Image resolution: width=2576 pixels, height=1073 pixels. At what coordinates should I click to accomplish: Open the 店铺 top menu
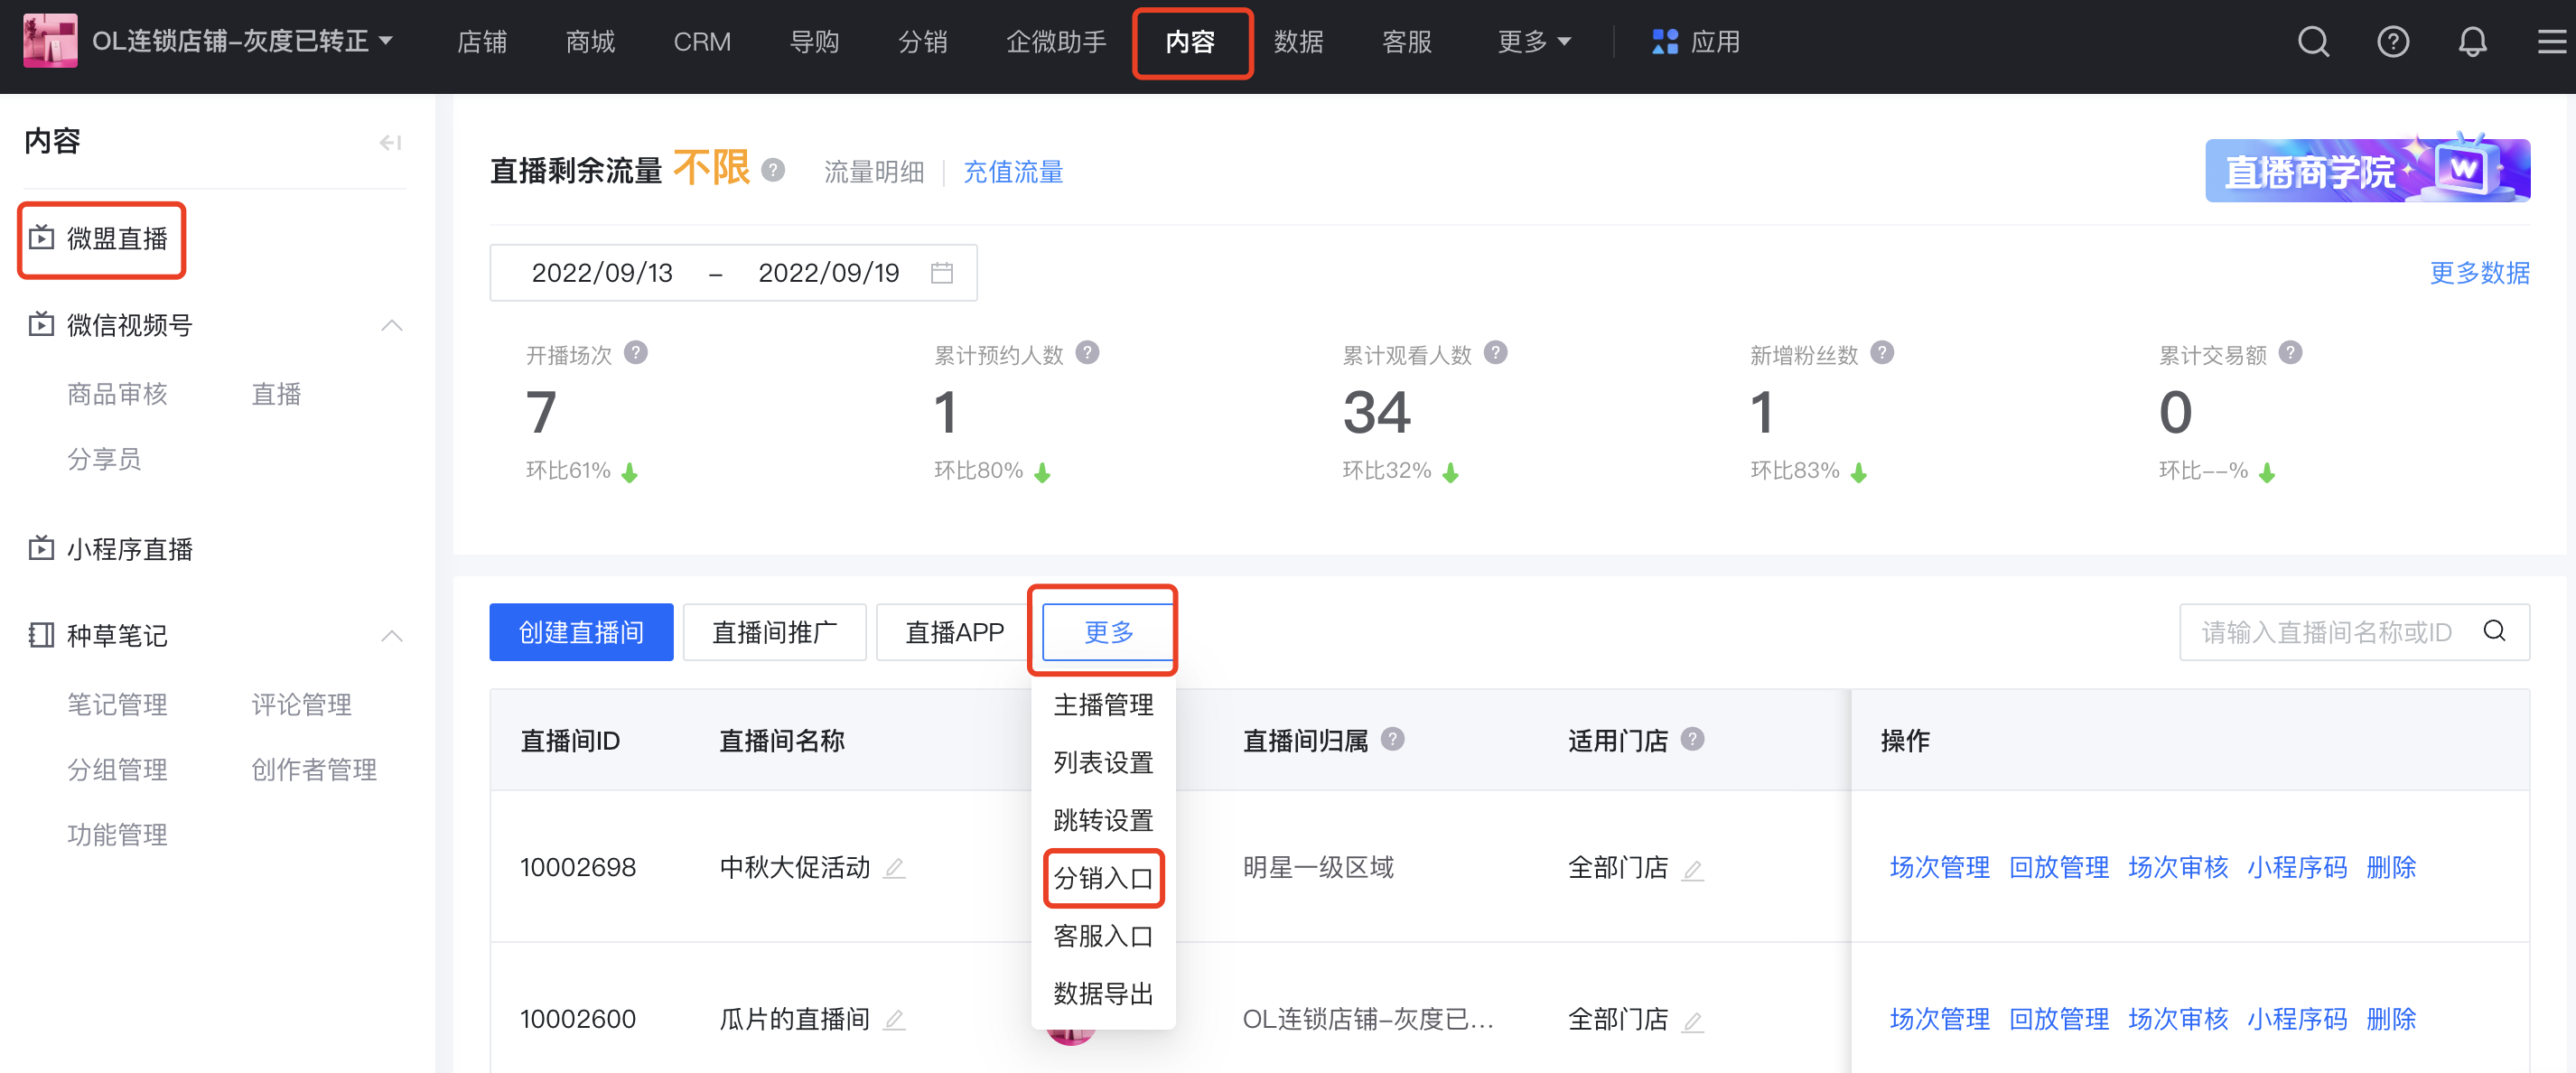482,42
